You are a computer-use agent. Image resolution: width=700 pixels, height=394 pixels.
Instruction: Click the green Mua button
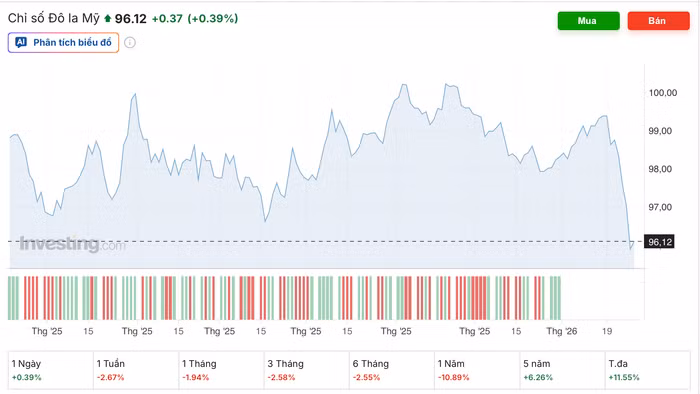tap(588, 21)
